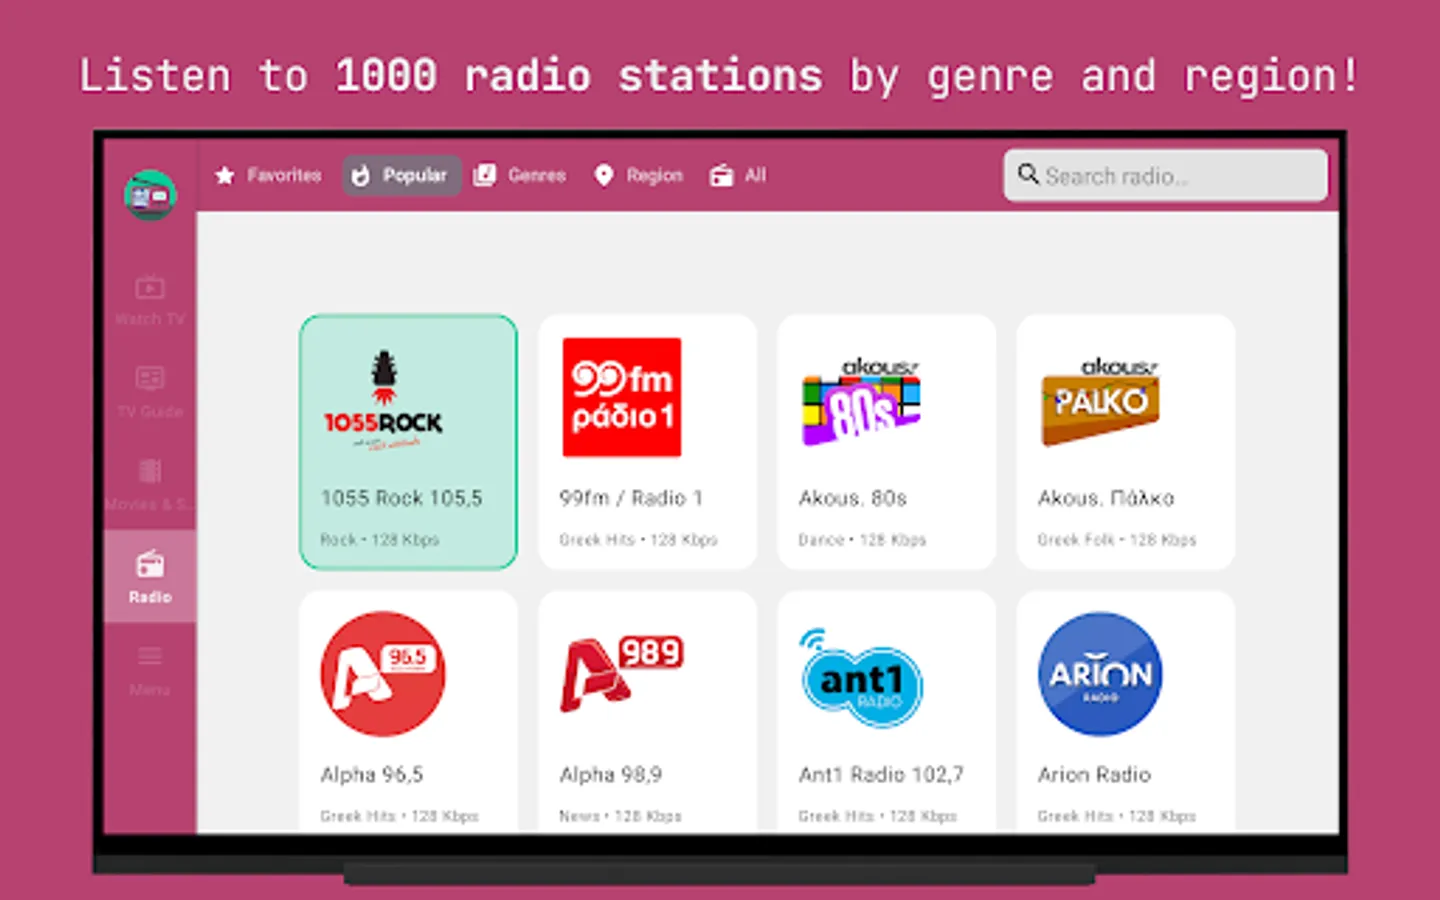Open the TV Guide sidebar icon
1440x900 pixels.
click(x=150, y=378)
